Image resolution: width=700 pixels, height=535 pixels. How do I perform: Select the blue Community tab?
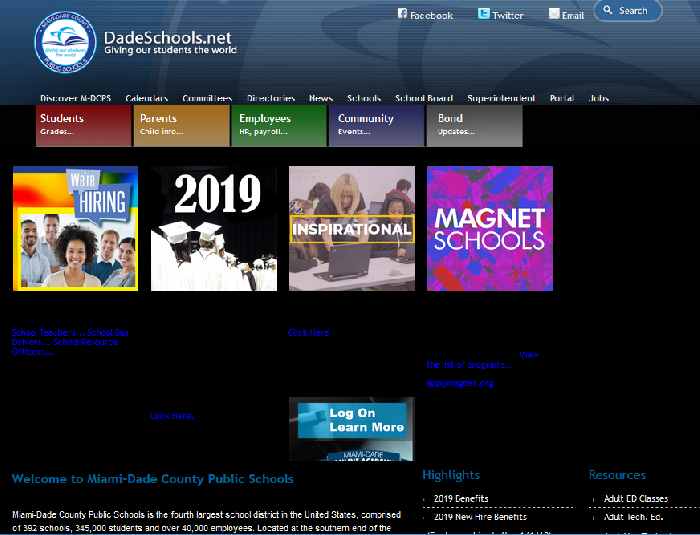(376, 125)
